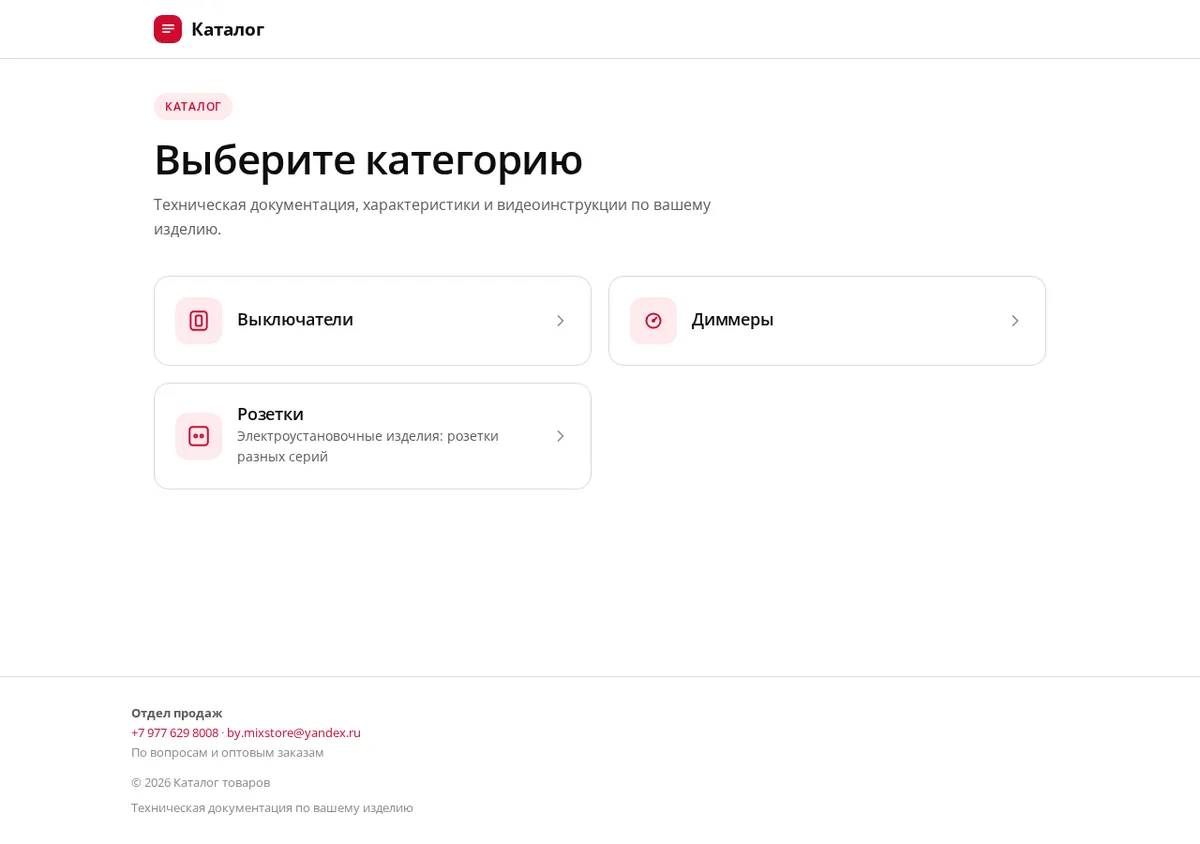Open the Каталог header title
The height and width of the screenshot is (844, 1200).
point(228,29)
